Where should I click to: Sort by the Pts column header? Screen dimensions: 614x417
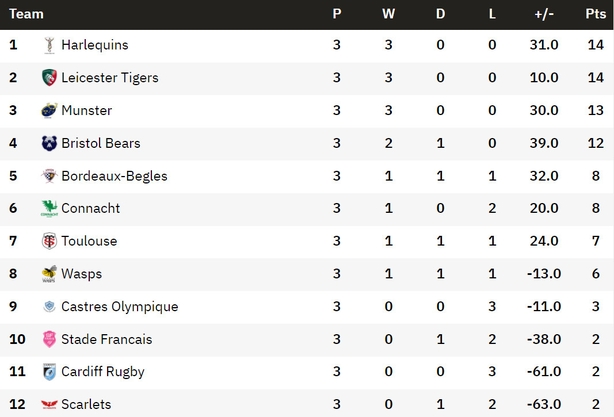click(596, 14)
